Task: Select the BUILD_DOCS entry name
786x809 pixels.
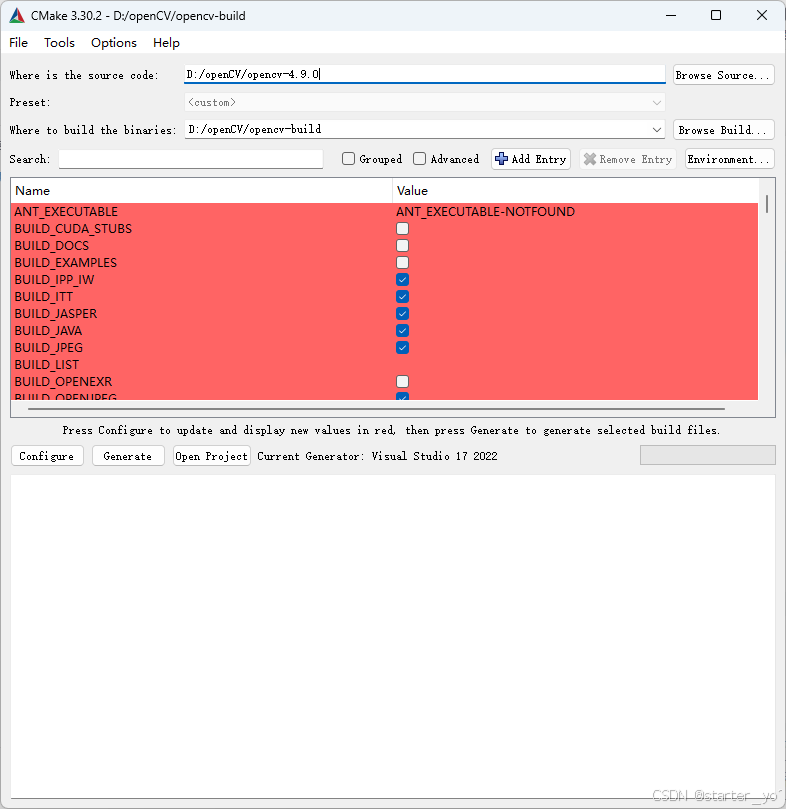Action: (x=52, y=246)
